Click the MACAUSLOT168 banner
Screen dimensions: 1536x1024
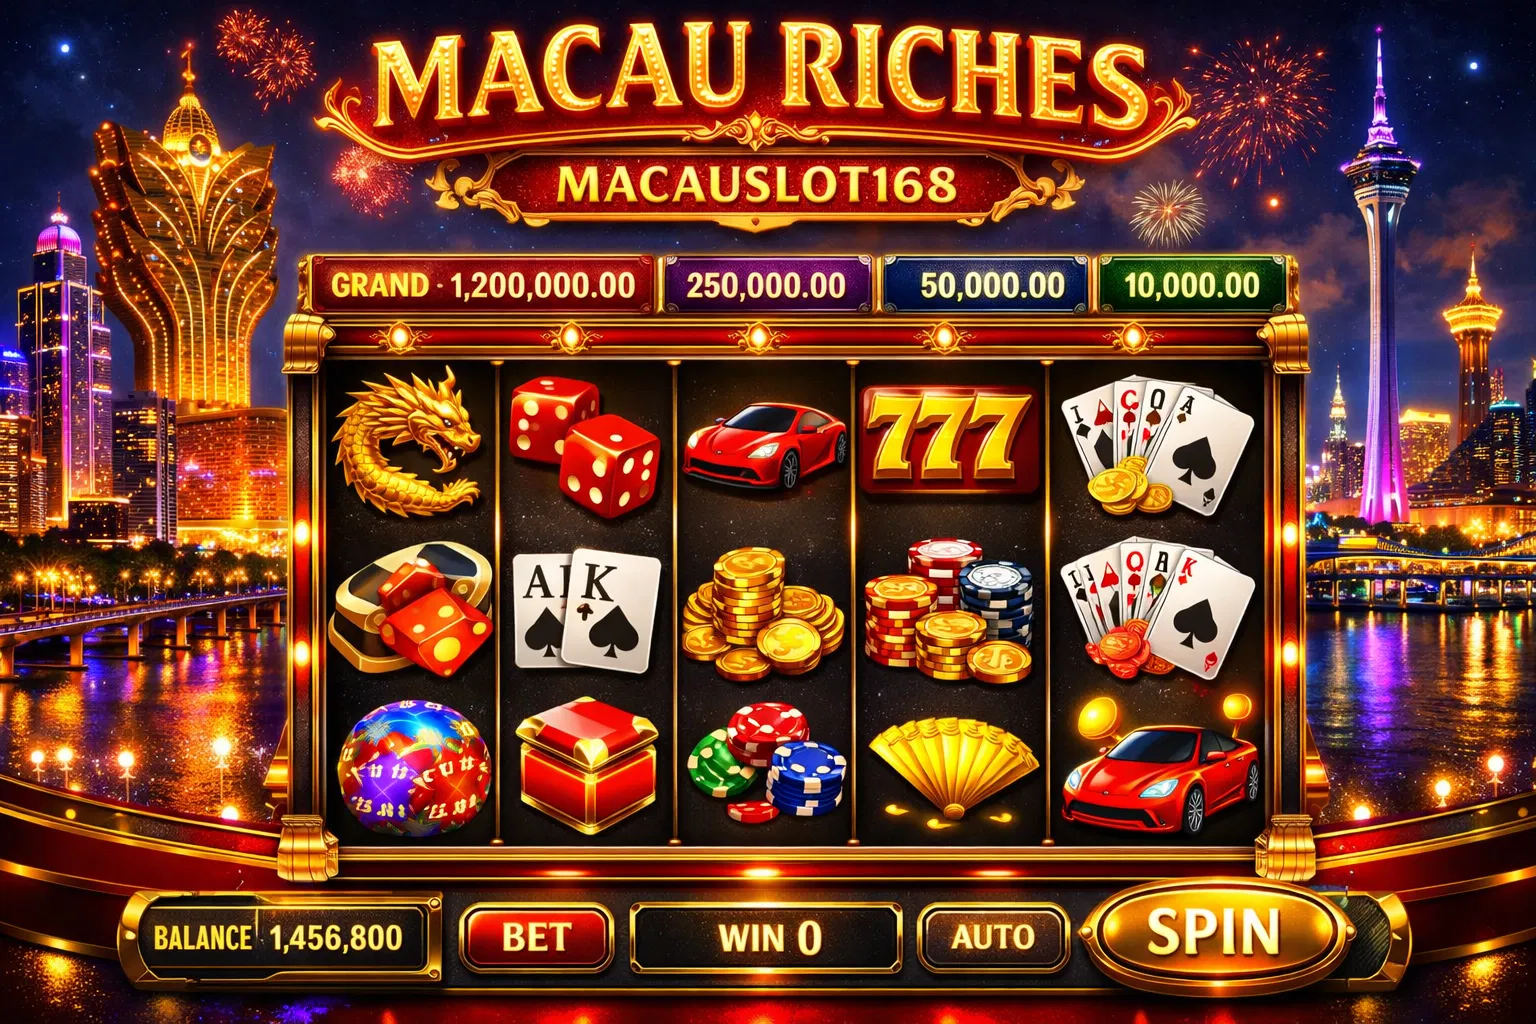click(757, 184)
